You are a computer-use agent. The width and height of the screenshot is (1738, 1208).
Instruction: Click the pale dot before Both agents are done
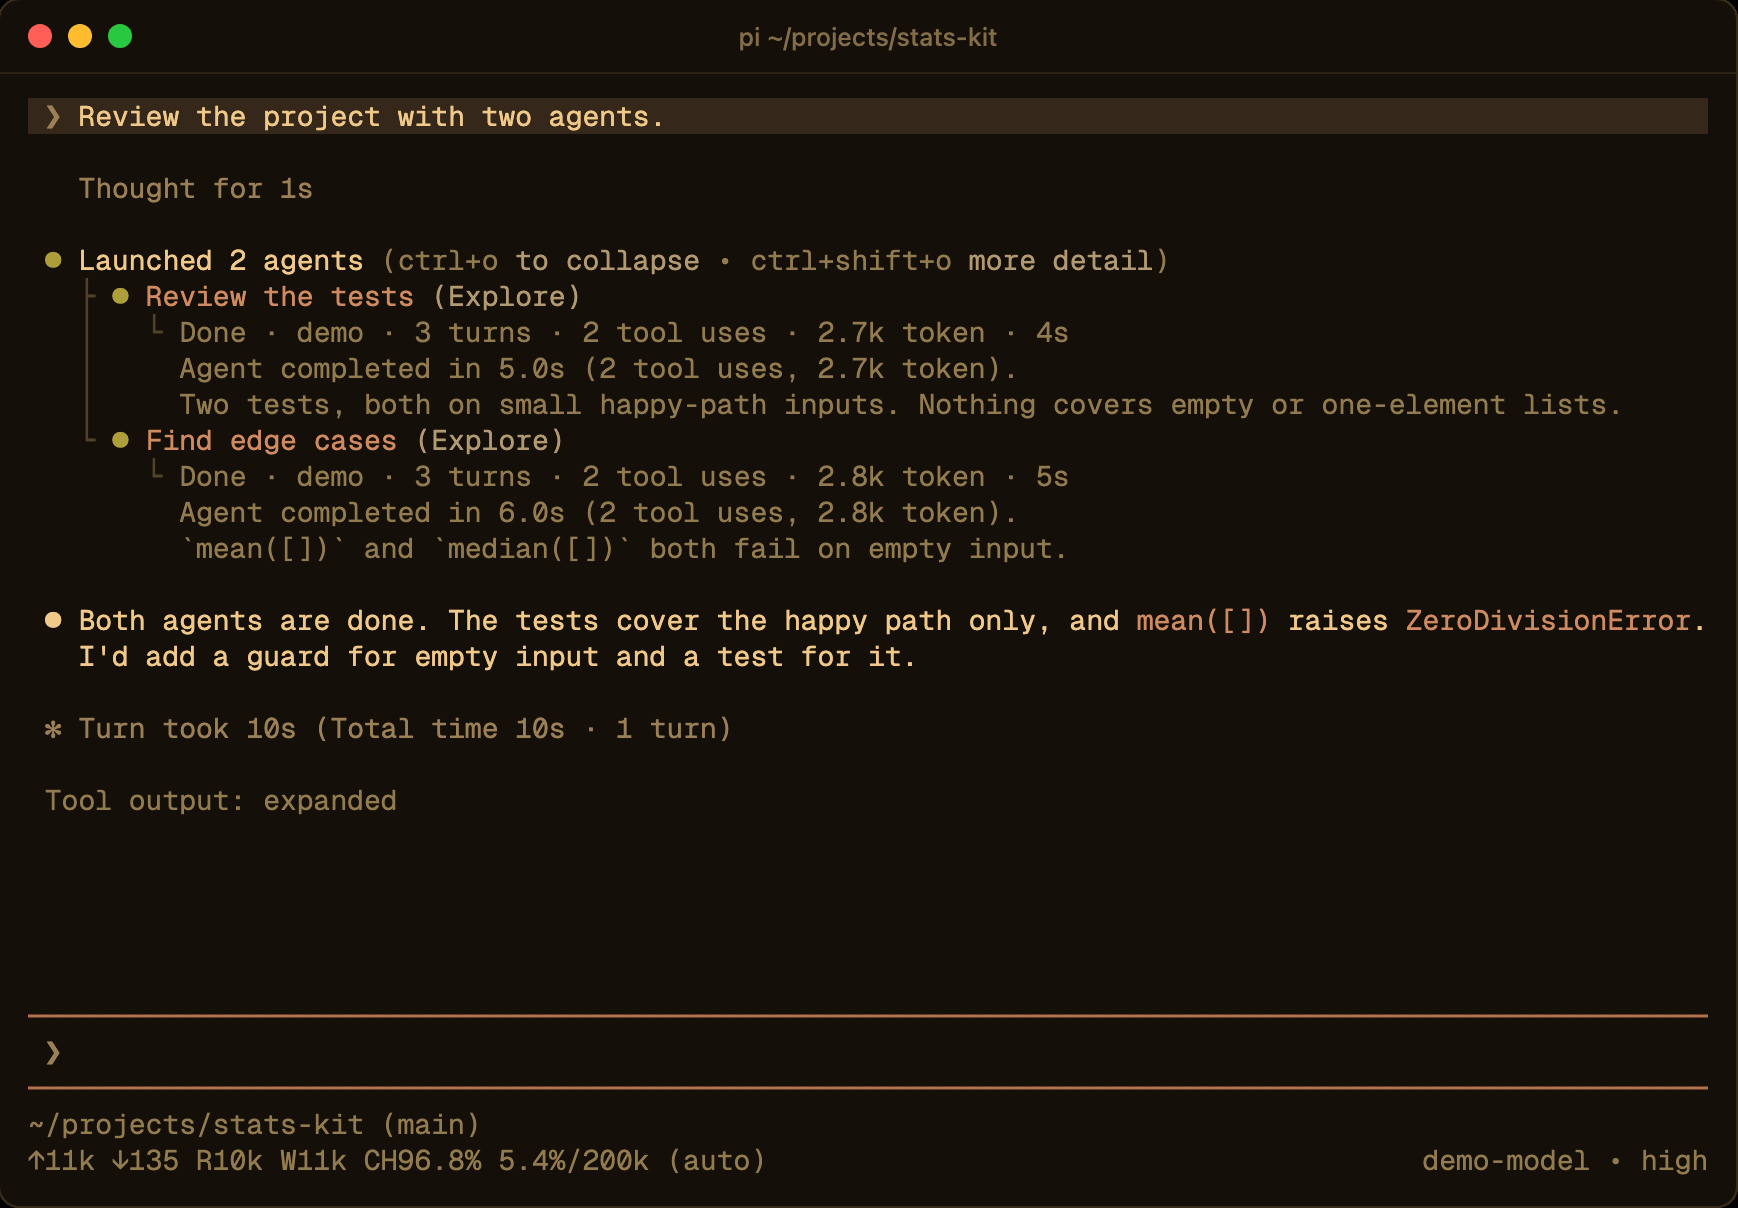[54, 621]
